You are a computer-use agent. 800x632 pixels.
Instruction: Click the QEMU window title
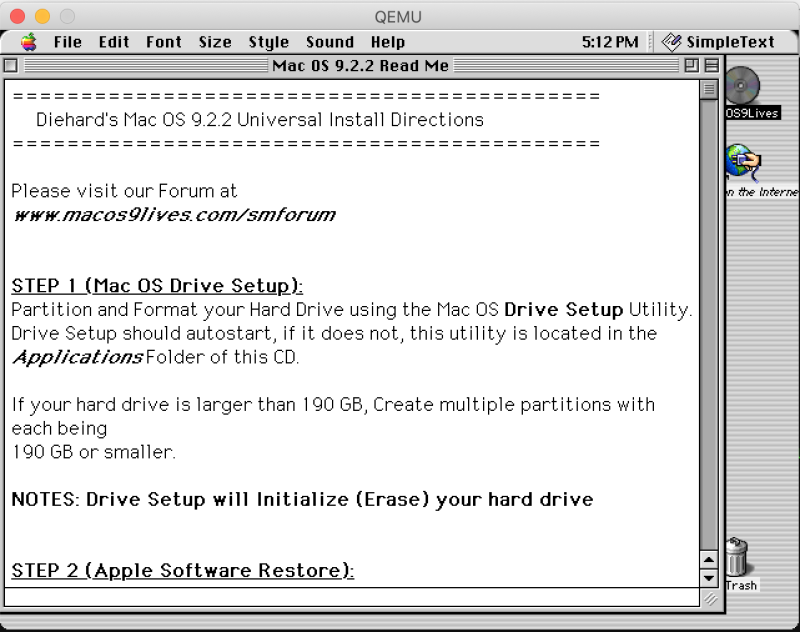pyautogui.click(x=398, y=17)
